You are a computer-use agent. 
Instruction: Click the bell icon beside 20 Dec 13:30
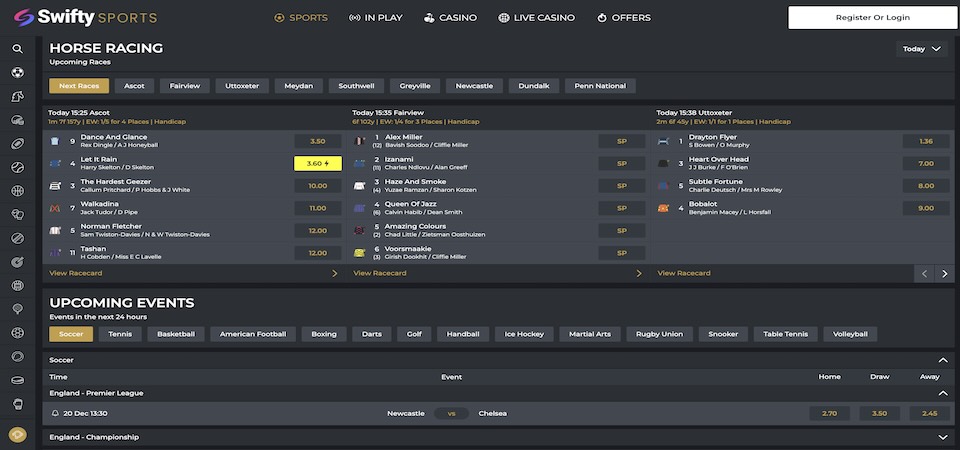55,413
